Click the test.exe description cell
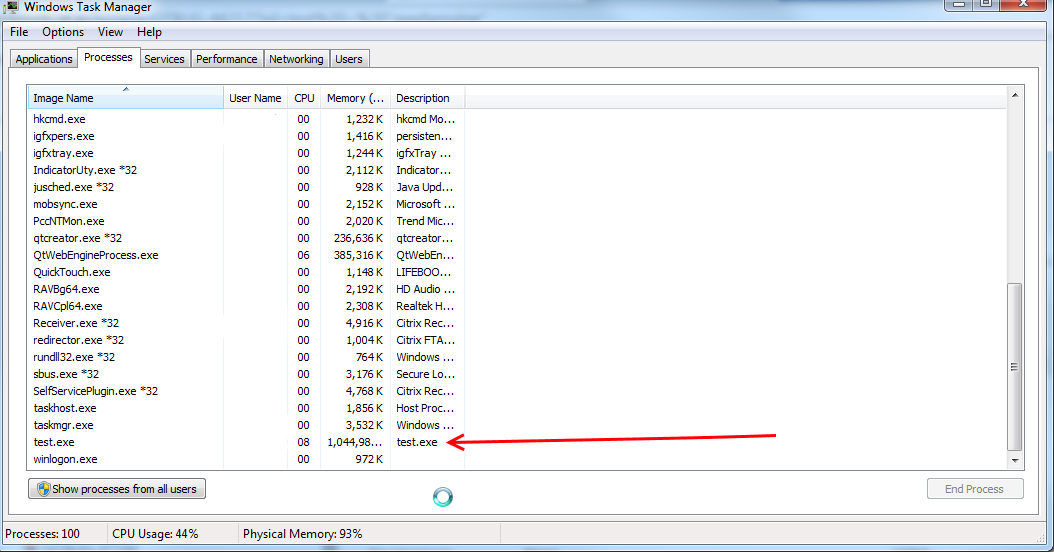Viewport: 1054px width, 552px height. [417, 442]
